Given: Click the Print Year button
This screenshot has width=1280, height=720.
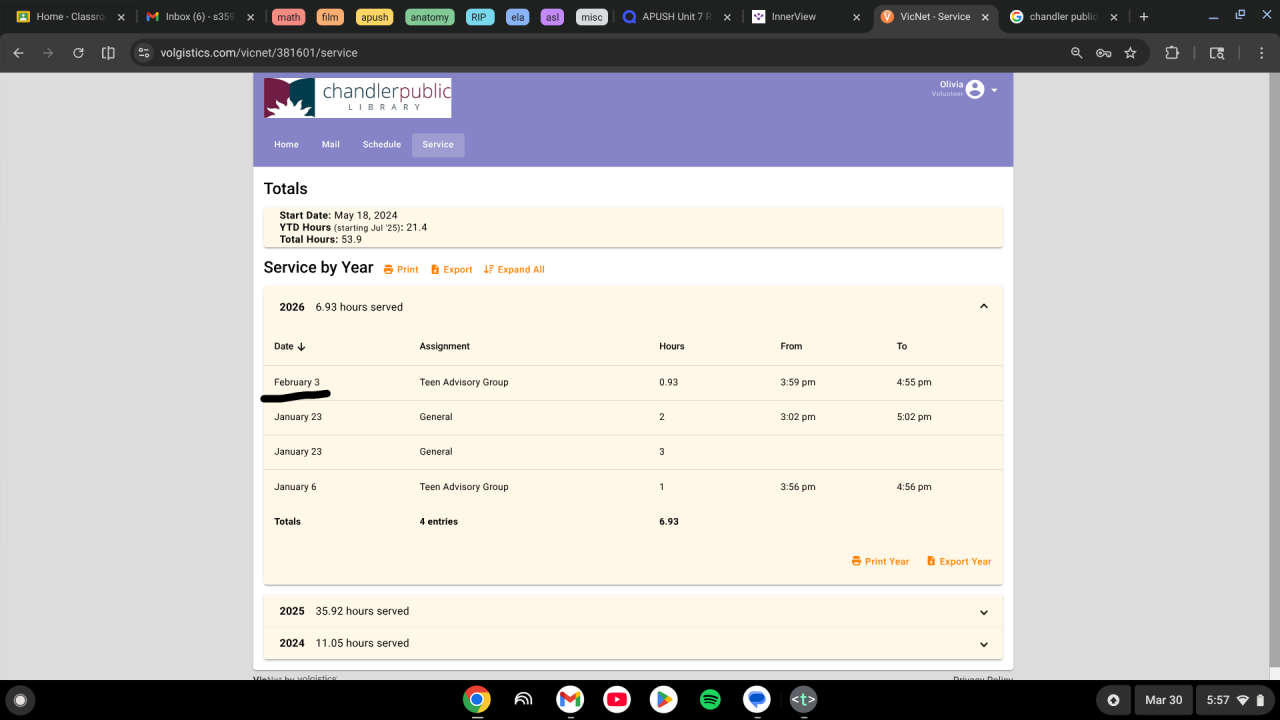Looking at the screenshot, I should click(880, 561).
